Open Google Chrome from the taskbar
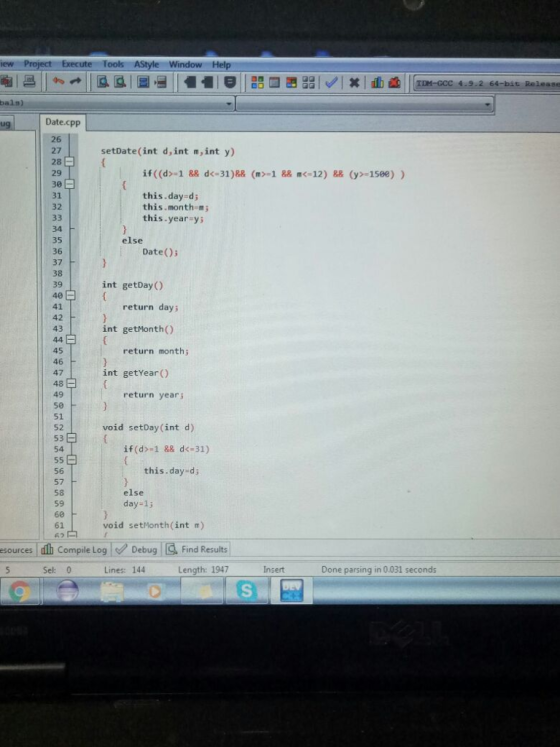The height and width of the screenshot is (747, 560). tap(19, 591)
